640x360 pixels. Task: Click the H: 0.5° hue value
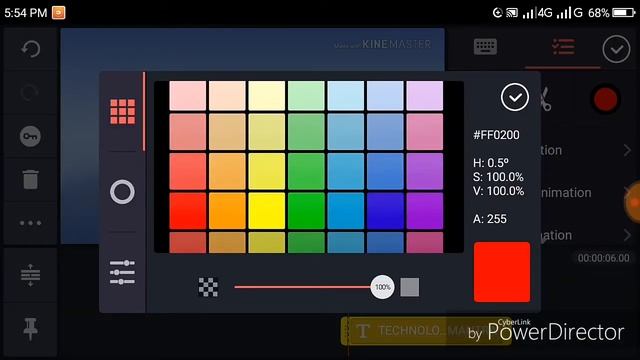[491, 163]
